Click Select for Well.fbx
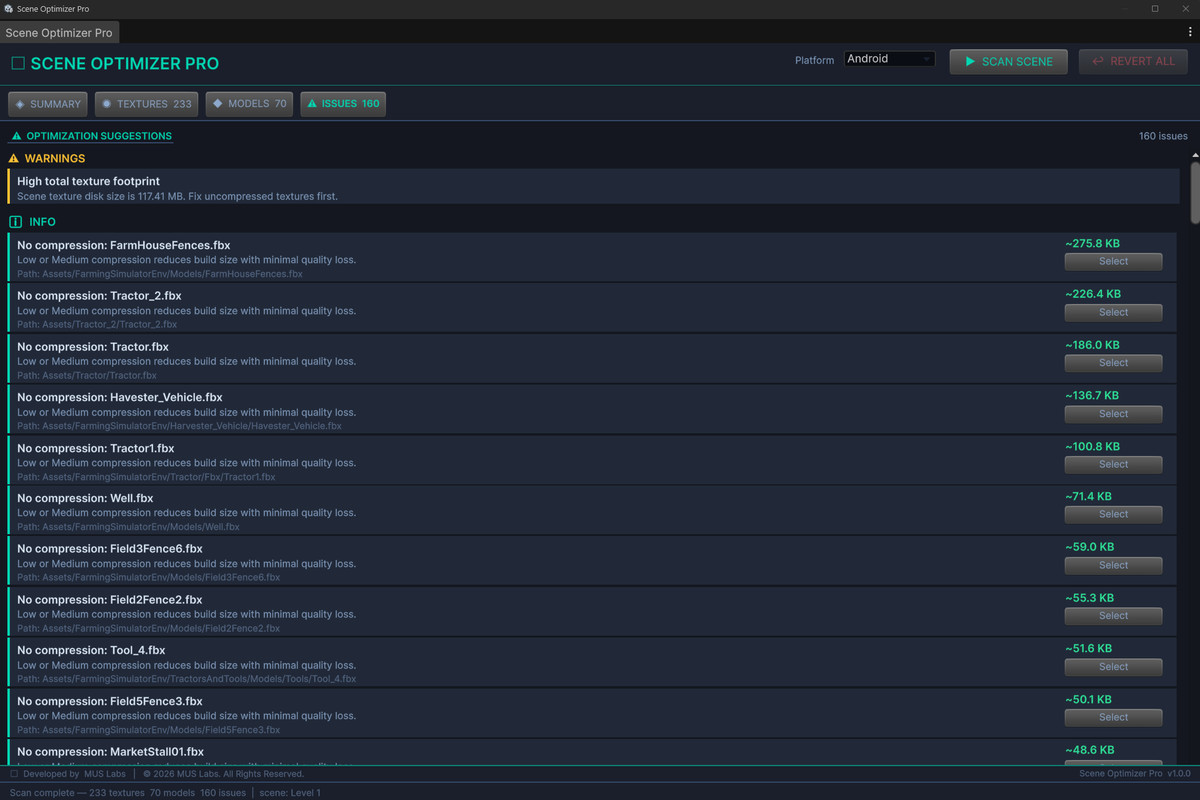The height and width of the screenshot is (800, 1200). [x=1113, y=514]
